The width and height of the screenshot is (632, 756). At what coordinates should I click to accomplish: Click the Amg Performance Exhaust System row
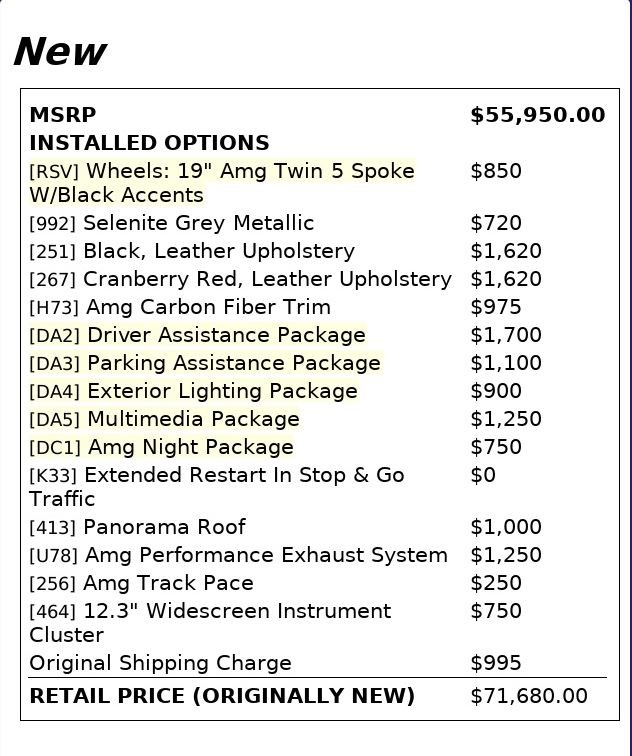click(318, 555)
